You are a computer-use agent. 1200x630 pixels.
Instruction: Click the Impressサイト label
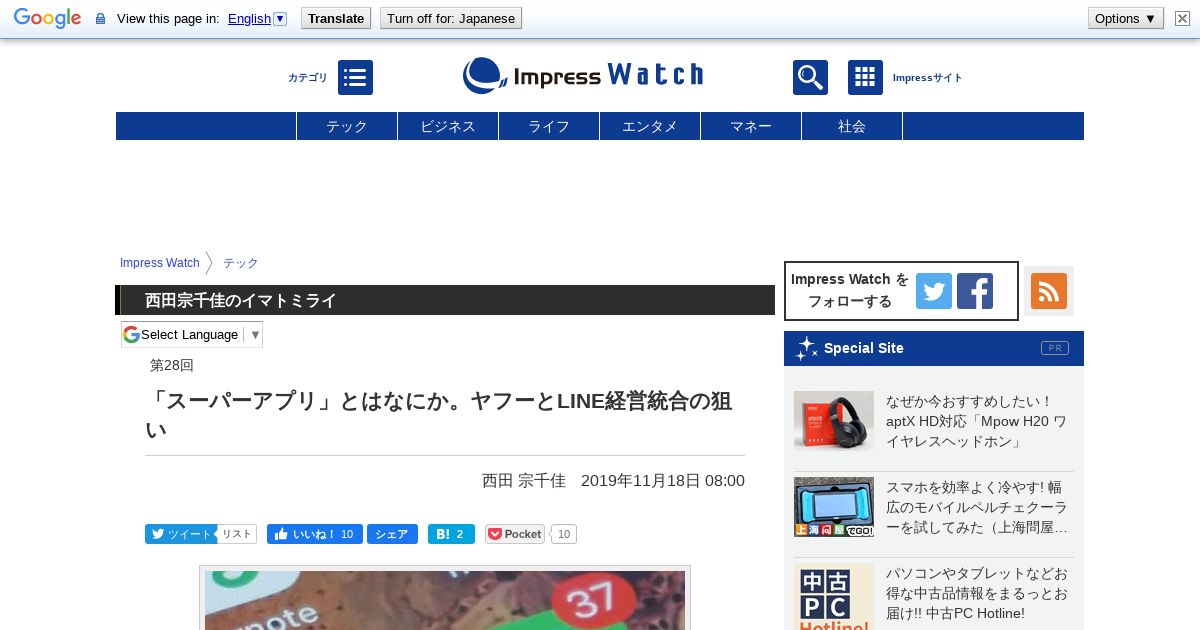point(927,77)
